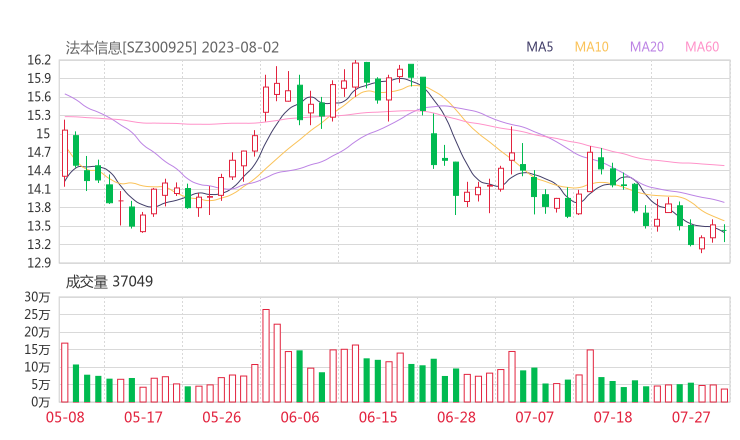Click the 10万 volume axis label

[37, 367]
